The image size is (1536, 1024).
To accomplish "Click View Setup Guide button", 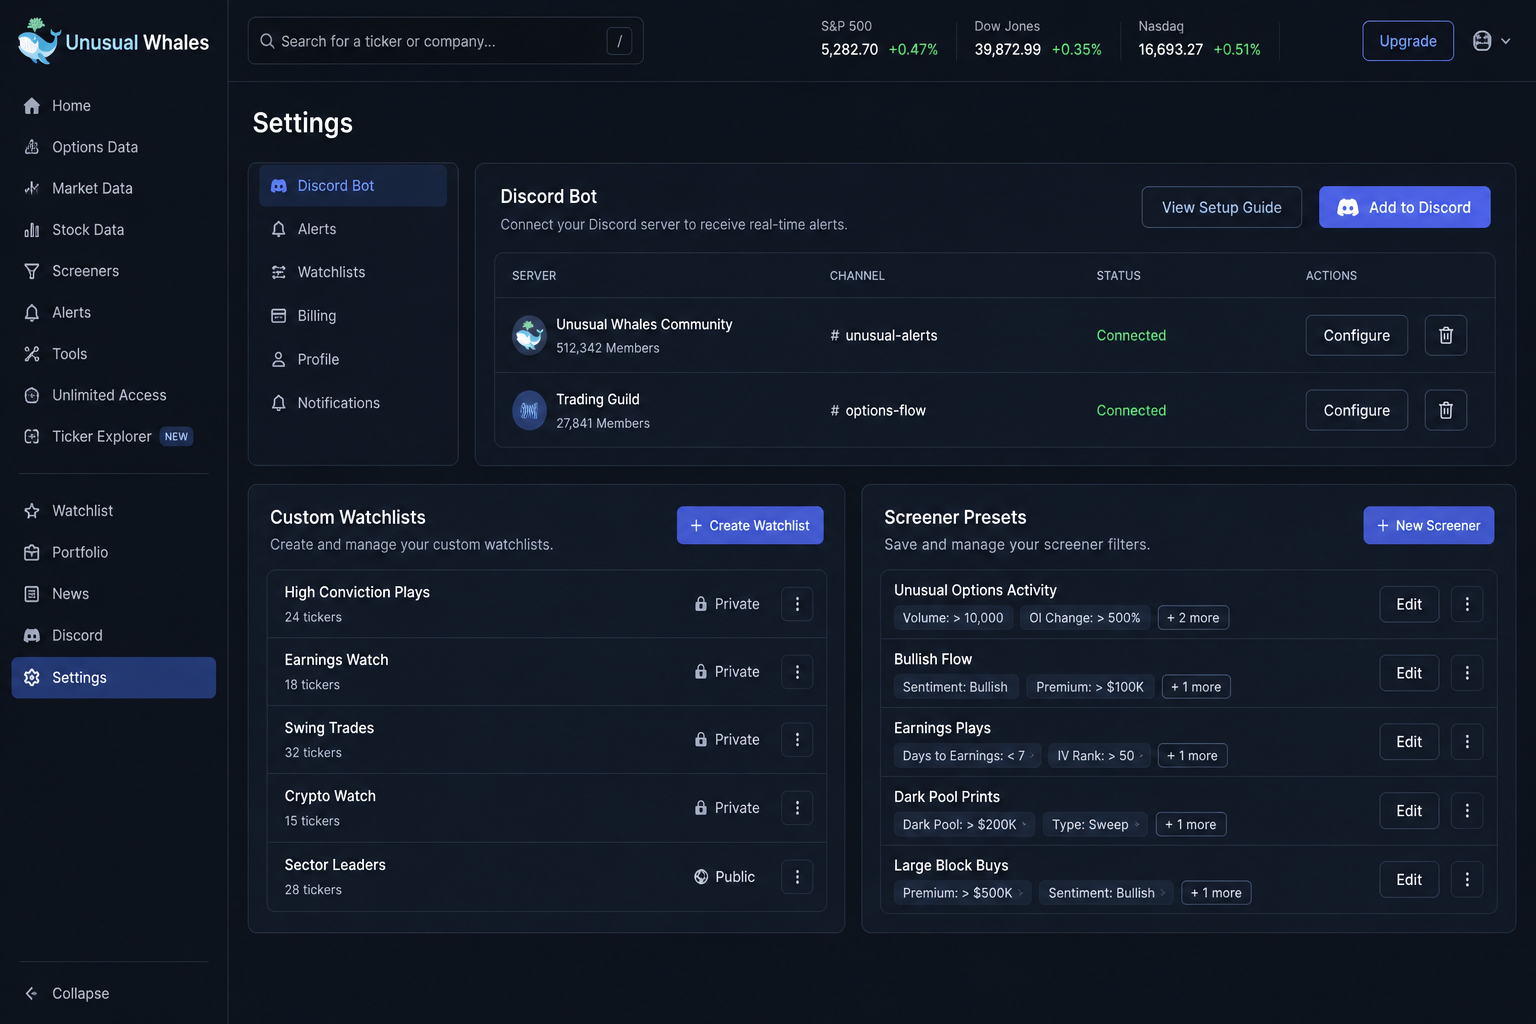I will (1221, 207).
